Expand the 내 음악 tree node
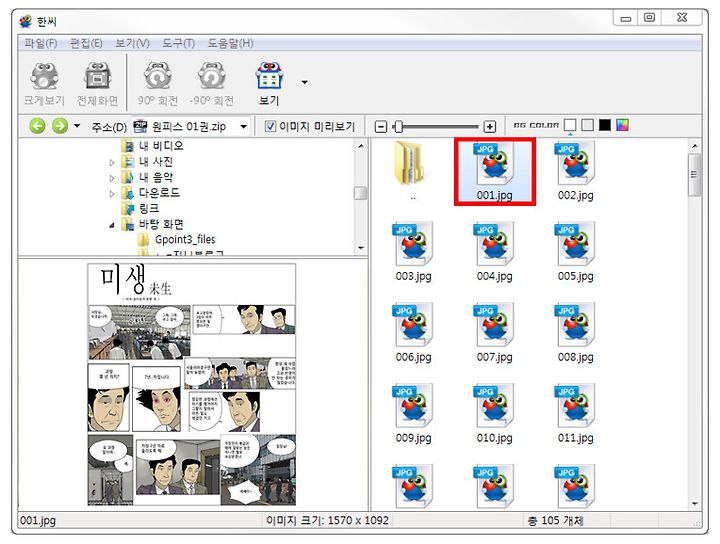 [x=112, y=178]
